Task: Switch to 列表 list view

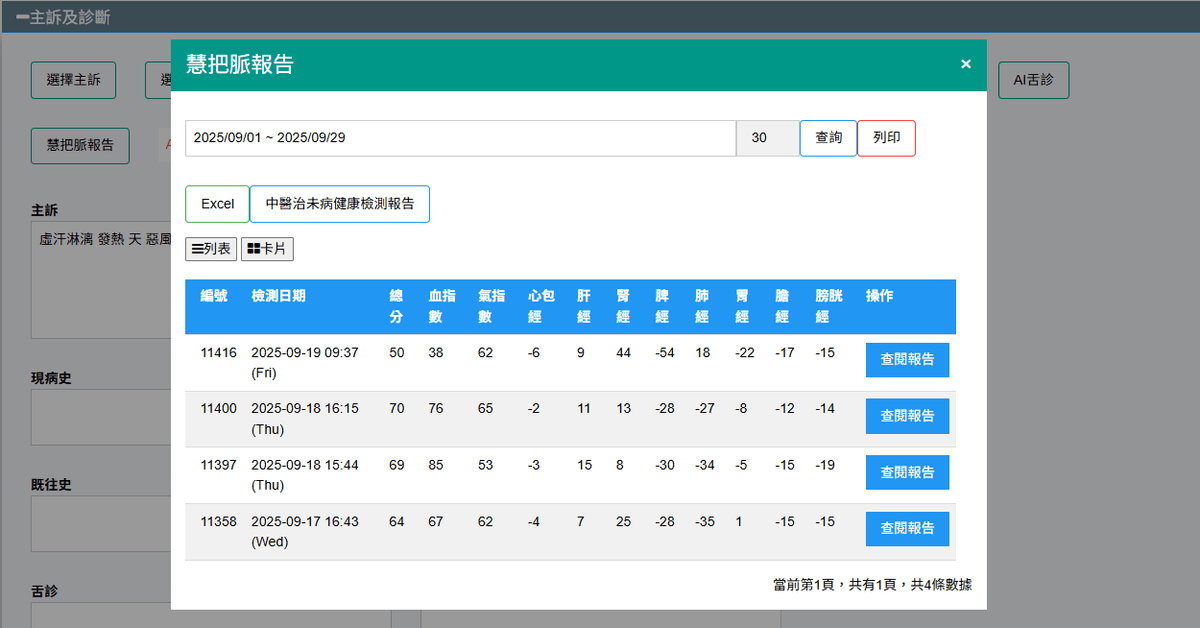Action: click(211, 249)
